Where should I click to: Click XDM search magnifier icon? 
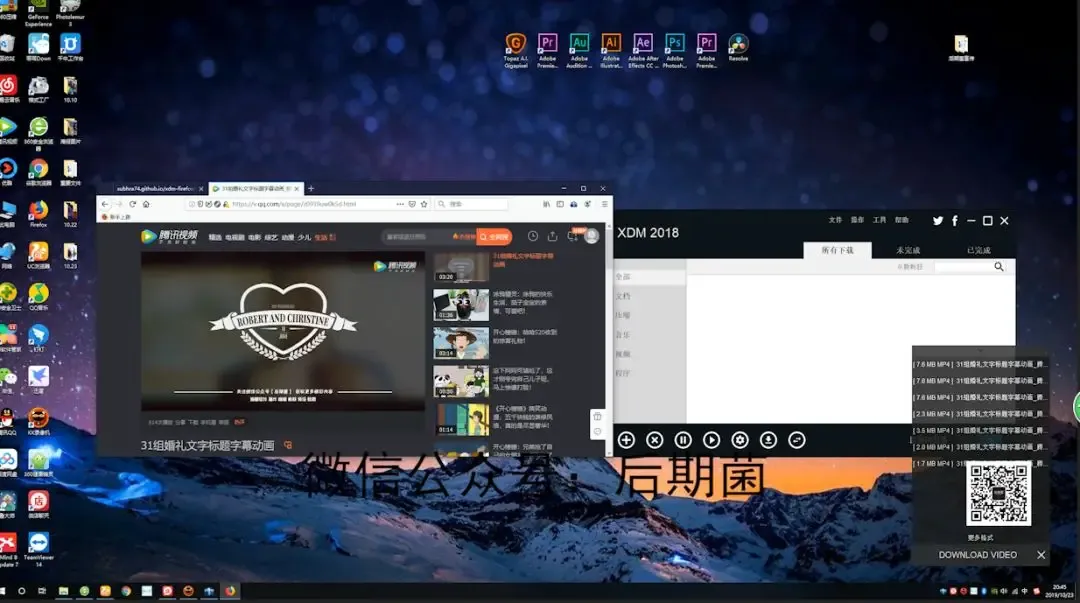pyautogui.click(x=999, y=267)
